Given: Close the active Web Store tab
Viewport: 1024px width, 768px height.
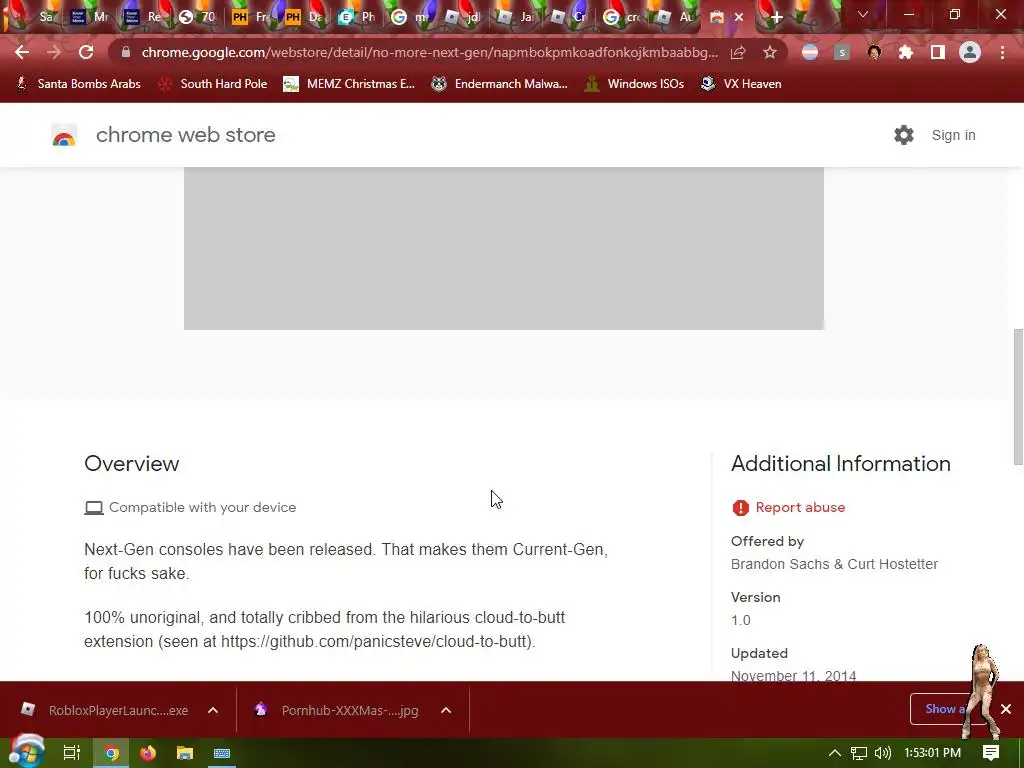Looking at the screenshot, I should point(739,18).
